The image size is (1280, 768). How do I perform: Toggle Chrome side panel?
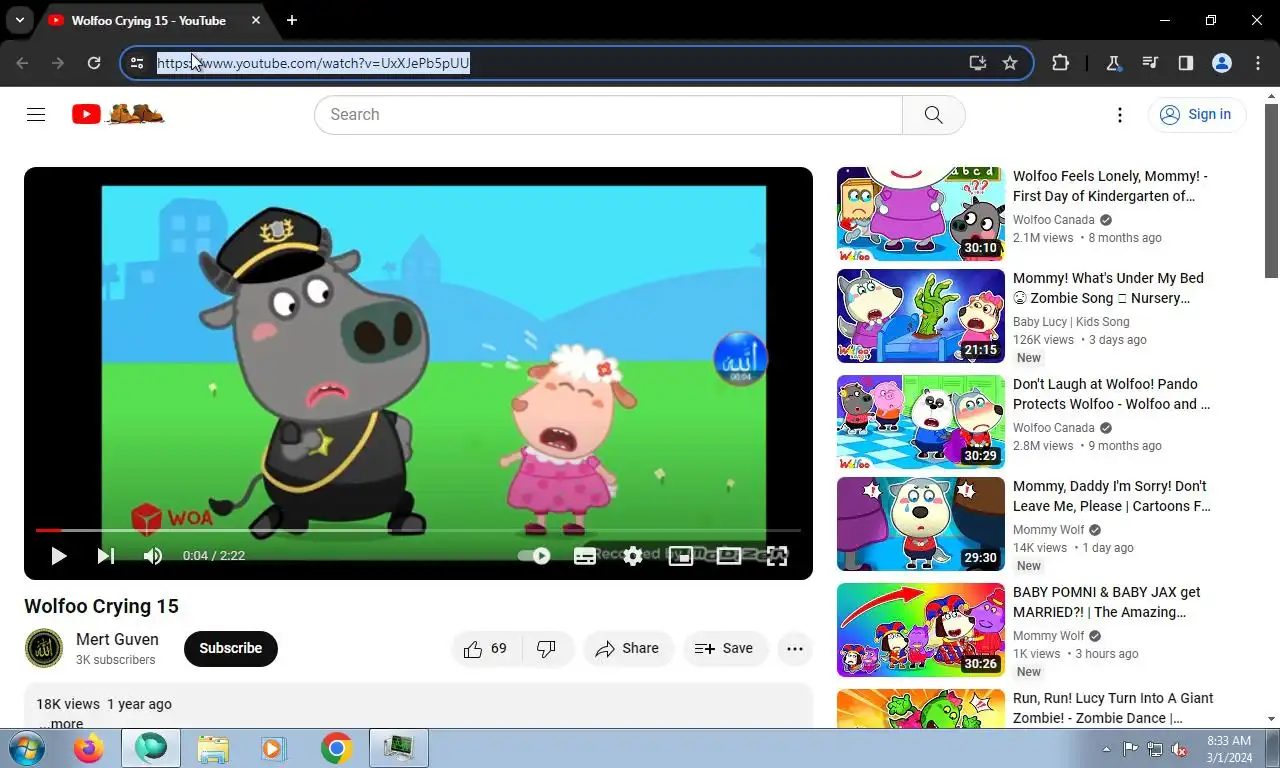click(1186, 63)
